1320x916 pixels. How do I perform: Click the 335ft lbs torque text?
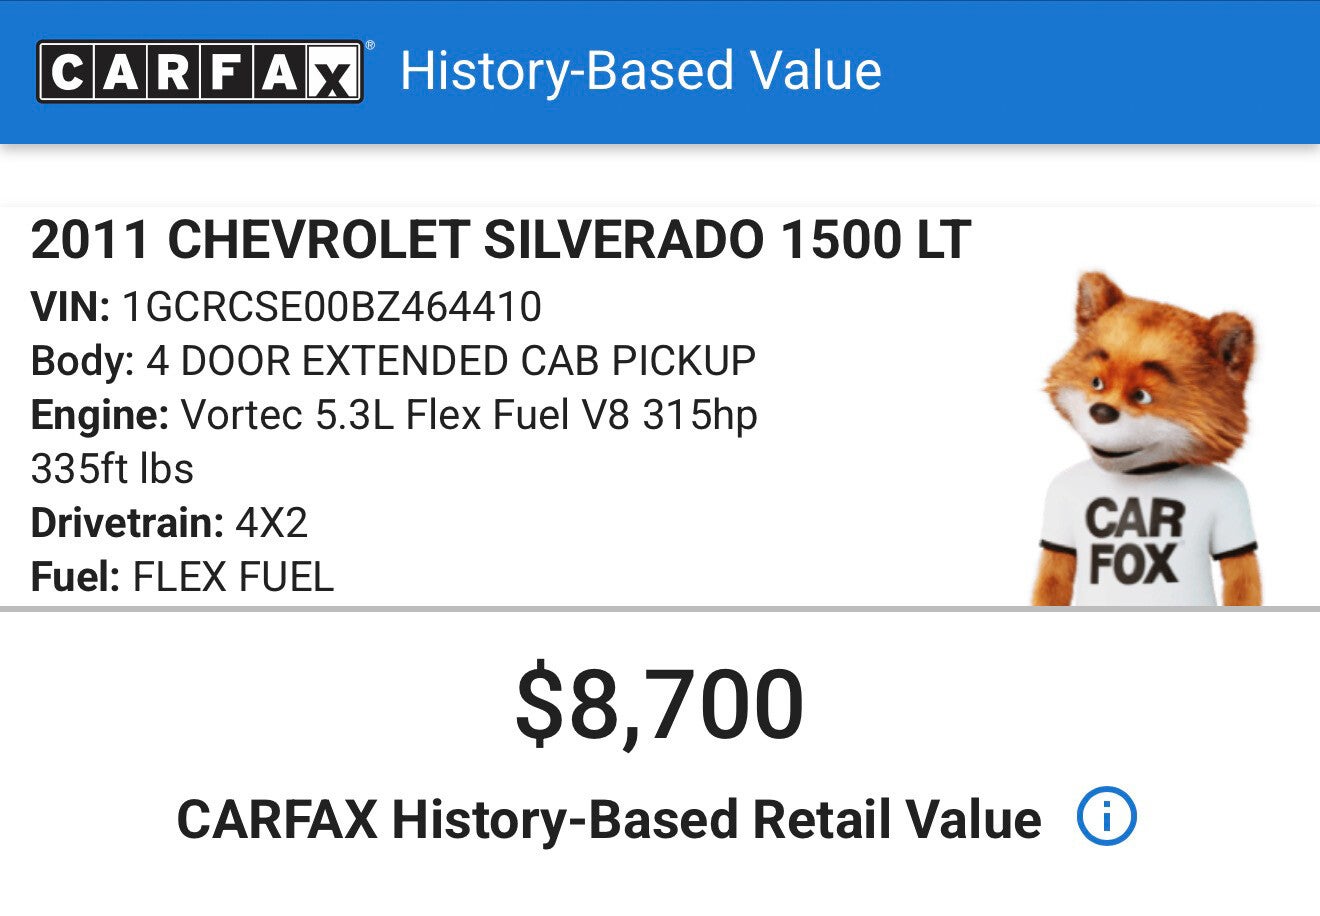pyautogui.click(x=112, y=469)
